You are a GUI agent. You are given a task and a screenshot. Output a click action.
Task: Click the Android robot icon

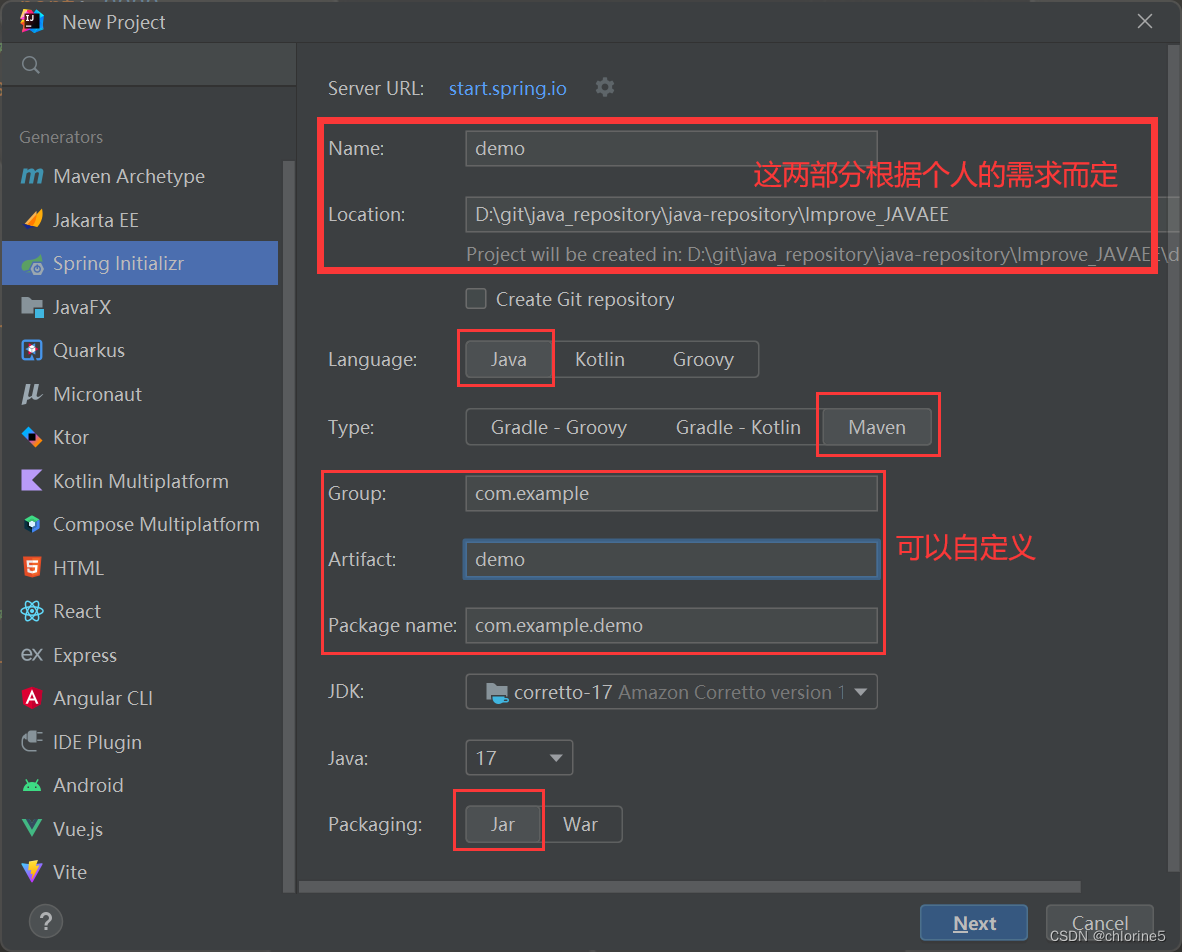(32, 785)
